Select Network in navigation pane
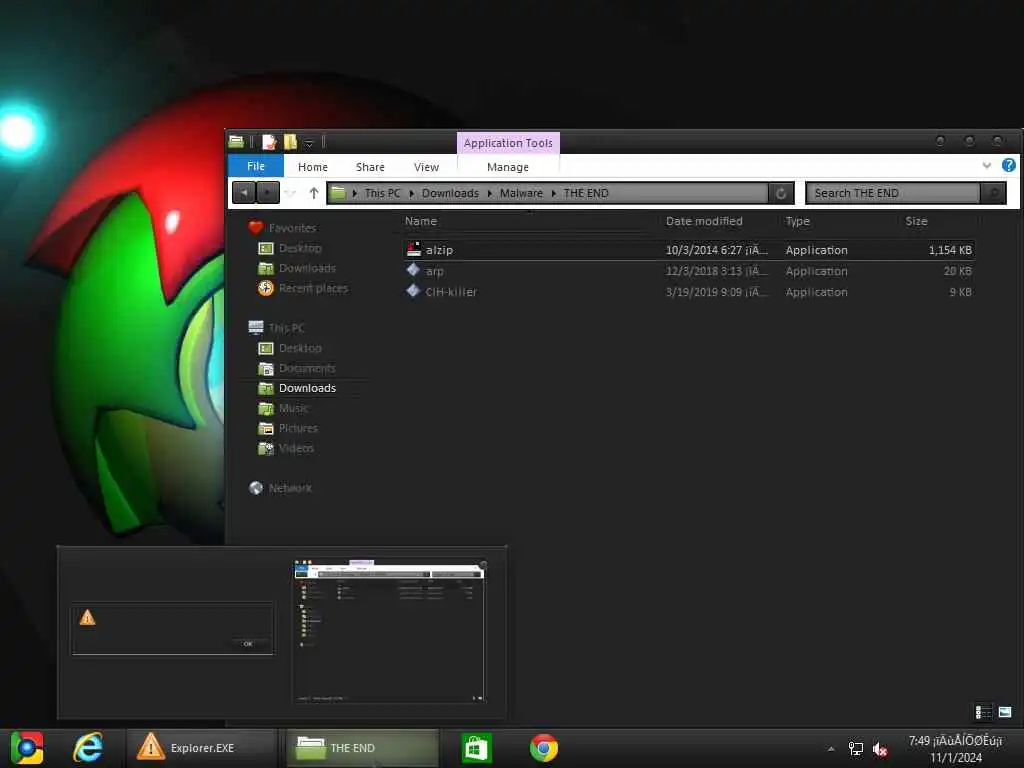Viewport: 1024px width, 768px height. (x=290, y=488)
